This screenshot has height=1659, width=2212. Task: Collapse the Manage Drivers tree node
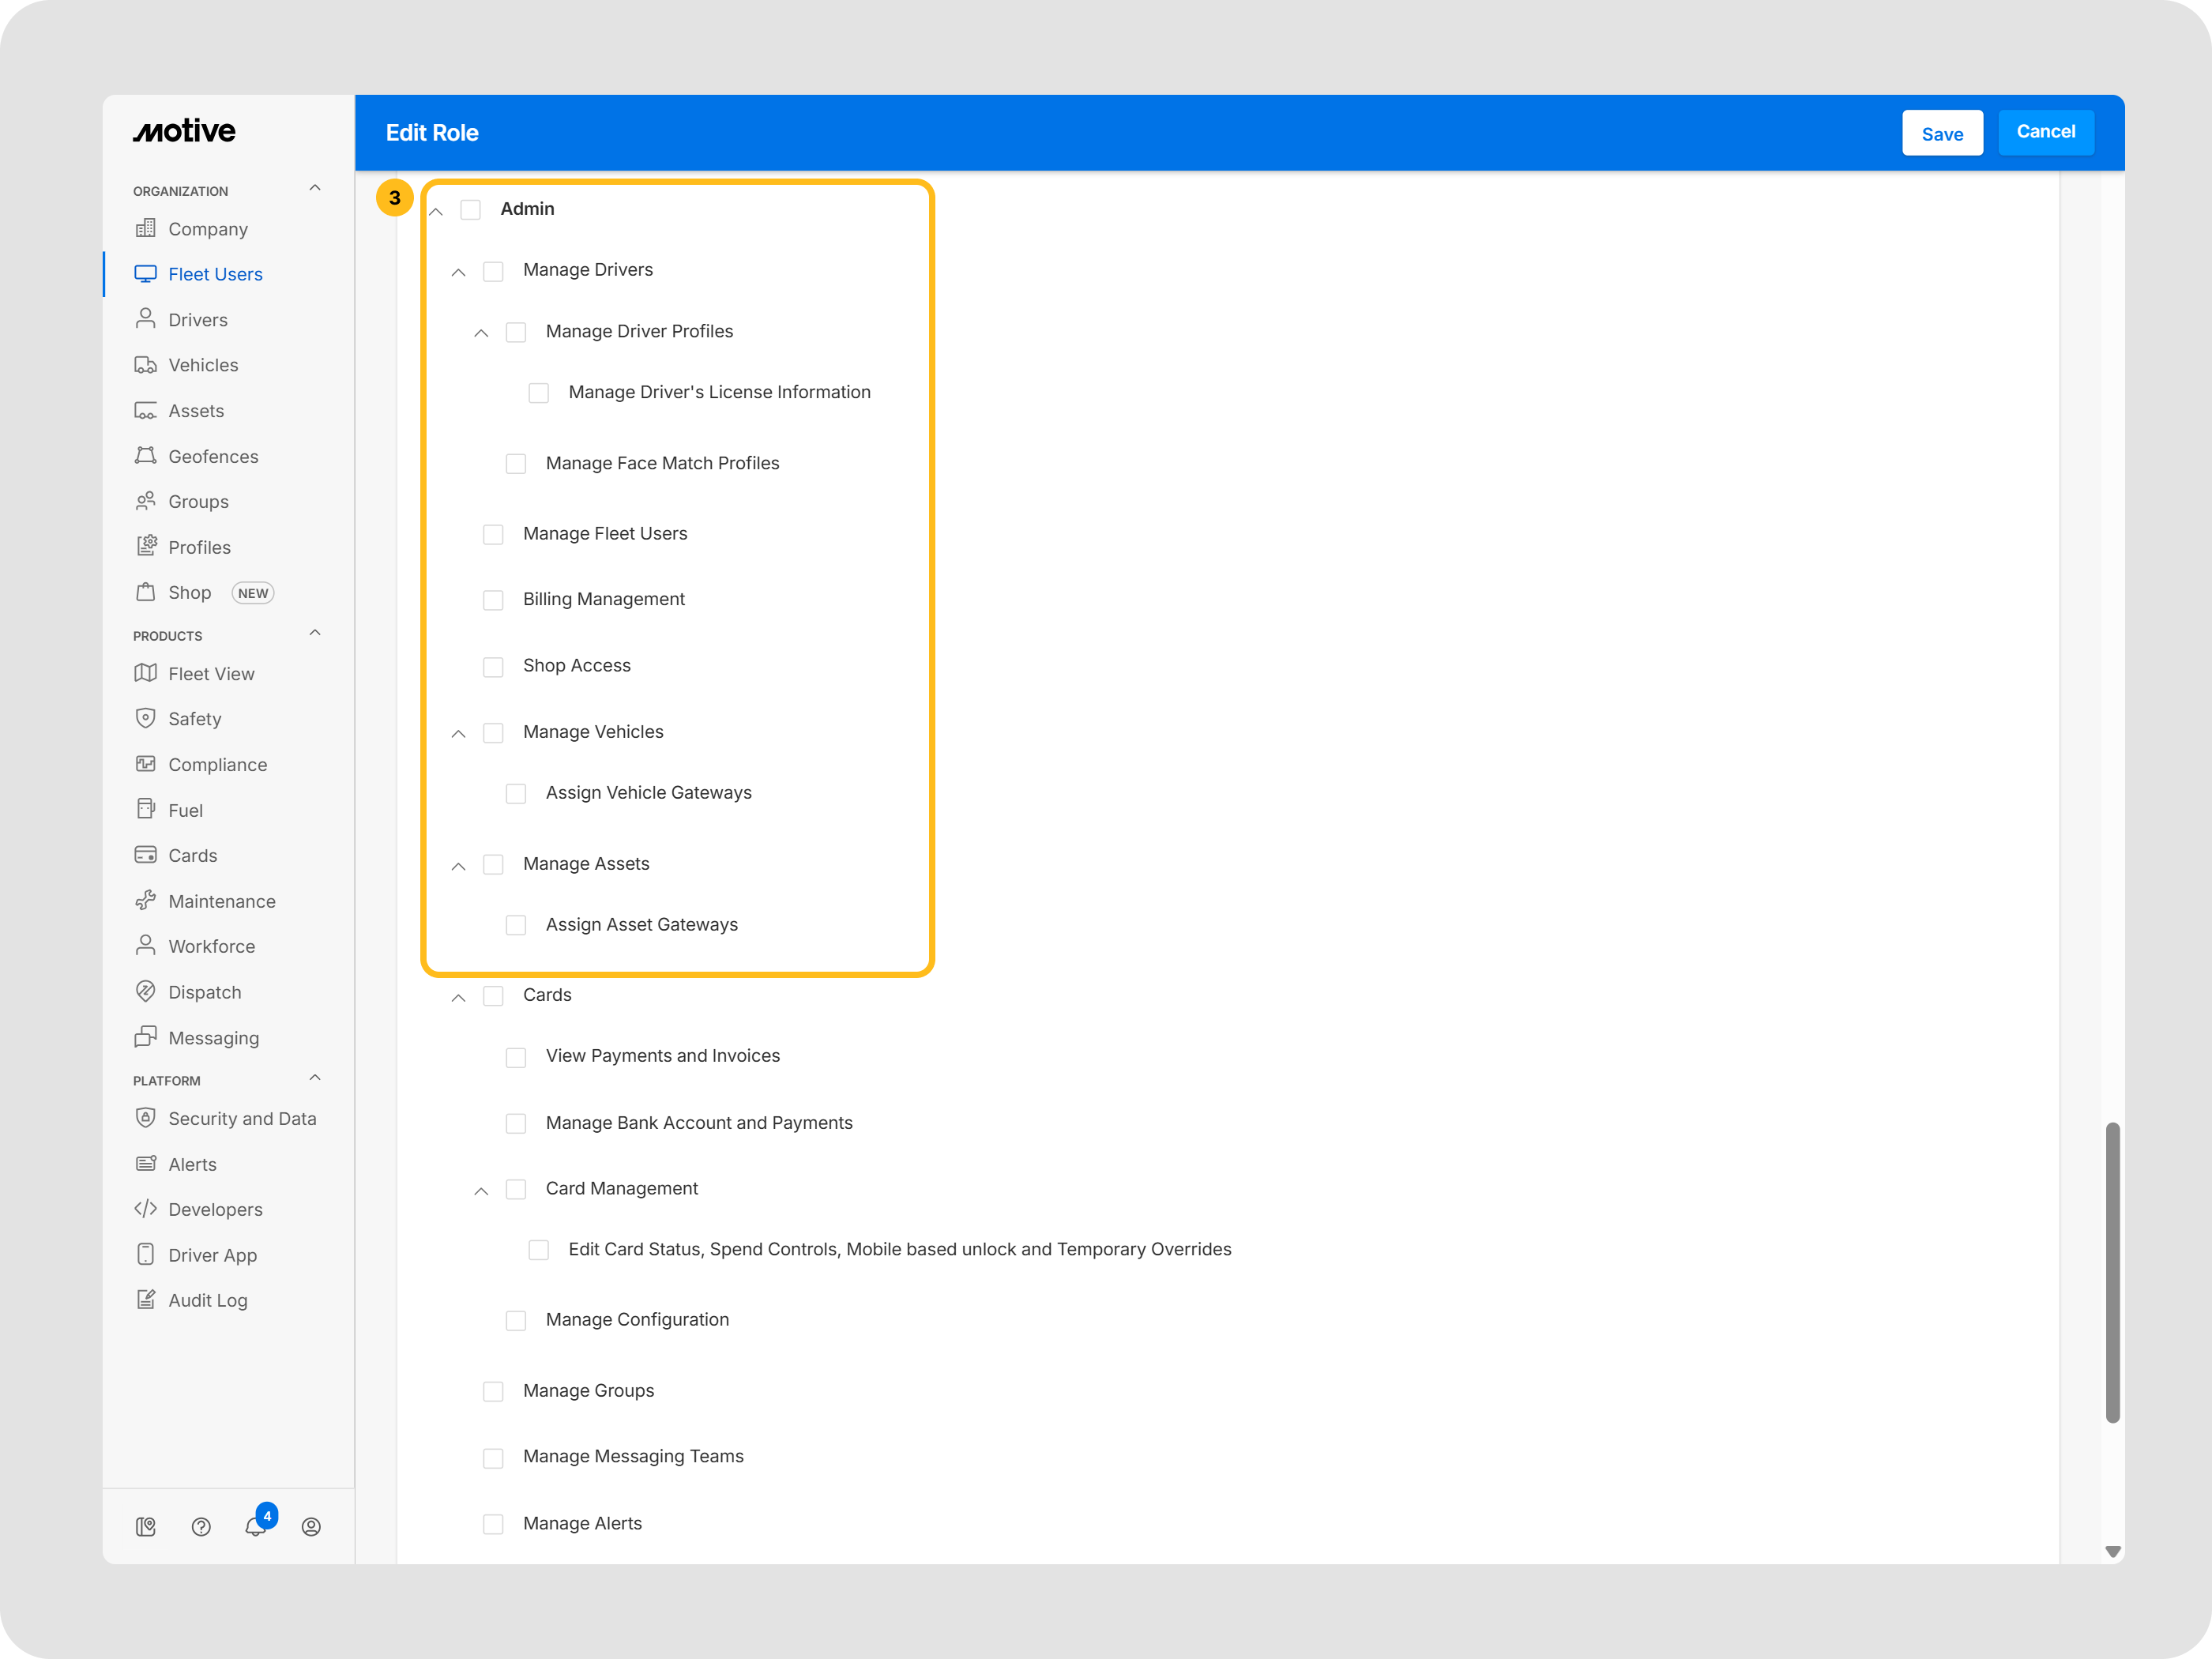(x=459, y=272)
